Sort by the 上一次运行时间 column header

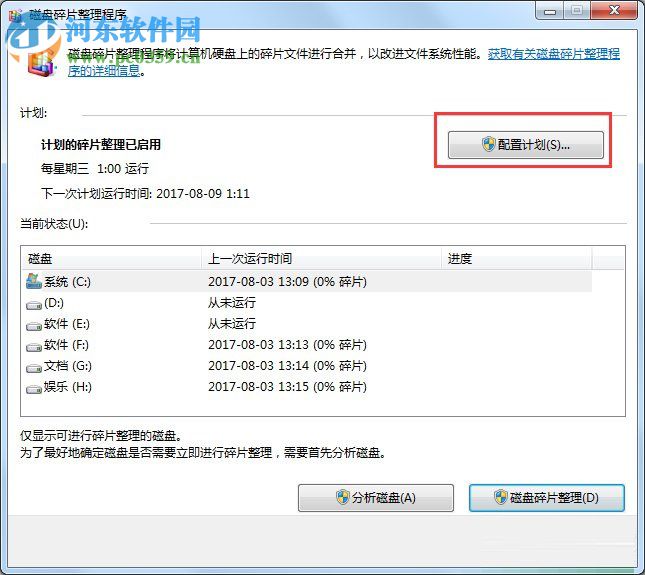tap(322, 259)
